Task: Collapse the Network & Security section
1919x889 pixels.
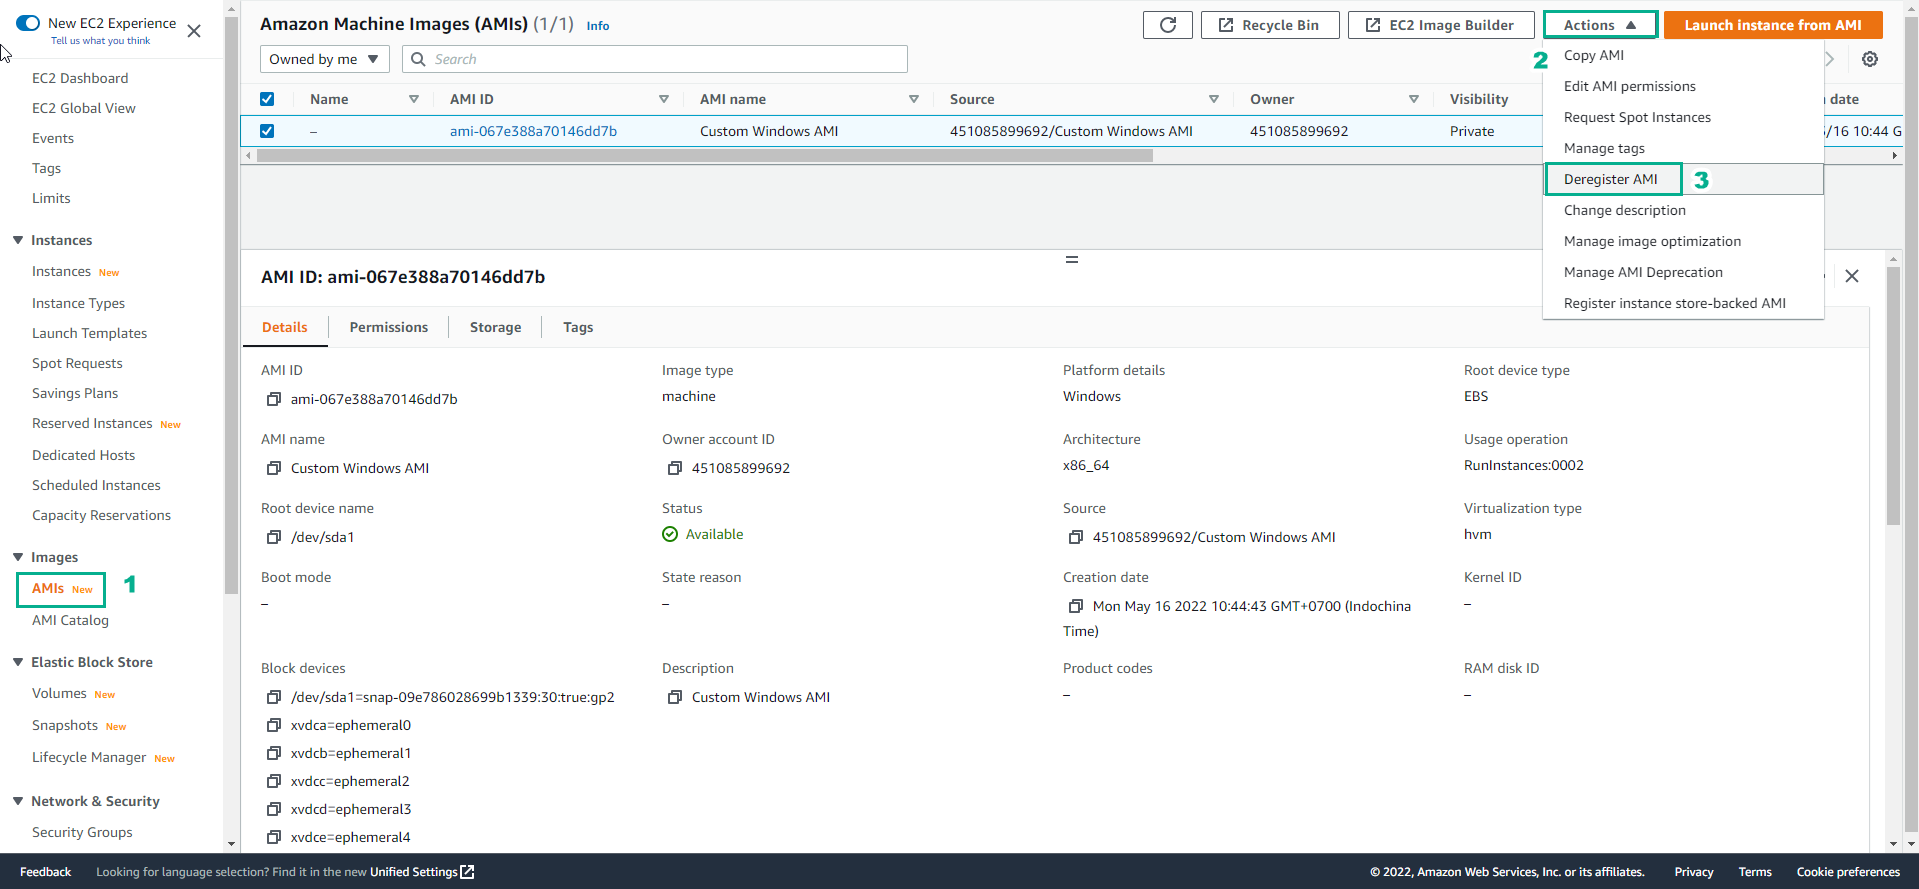Action: tap(18, 801)
